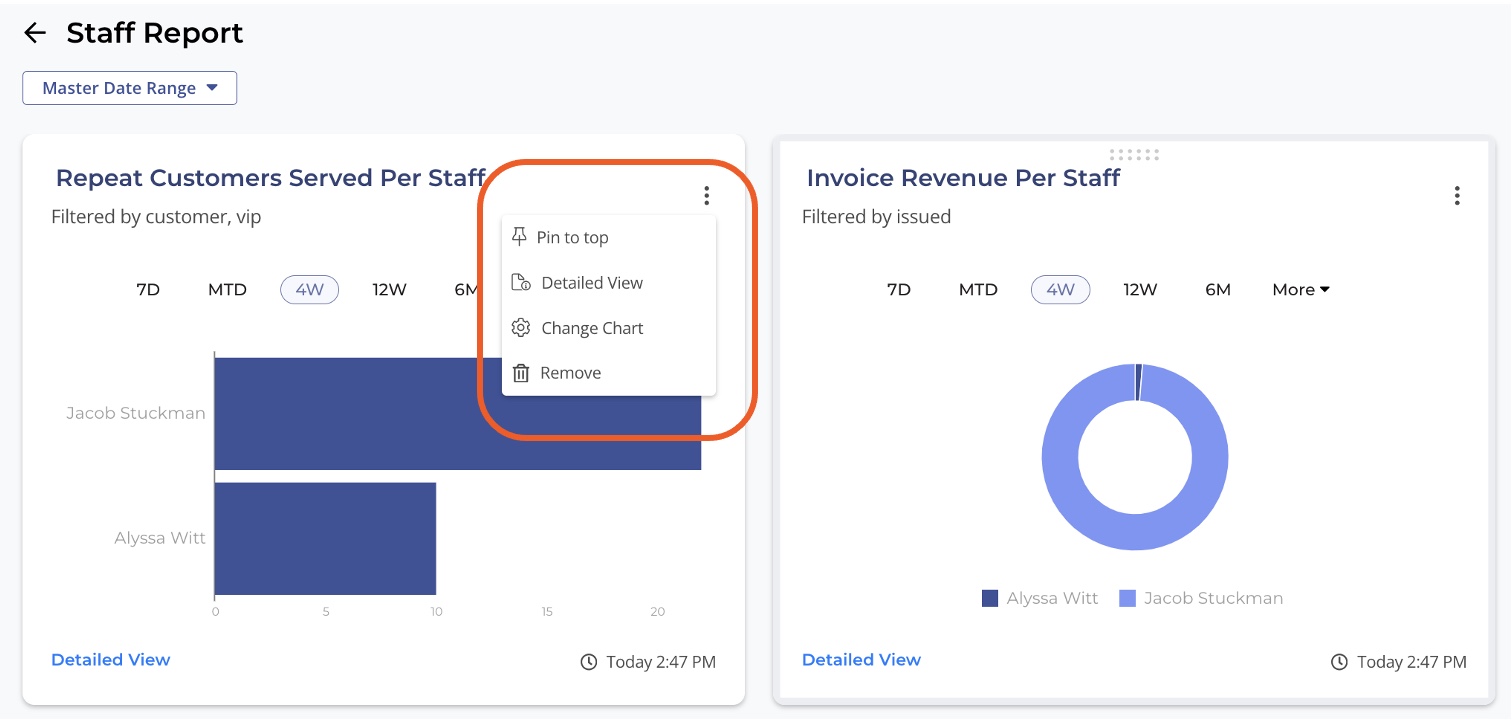This screenshot has height=726, width=1512.
Task: Open three-dot menu on Invoice Revenue card
Action: pos(1457,196)
